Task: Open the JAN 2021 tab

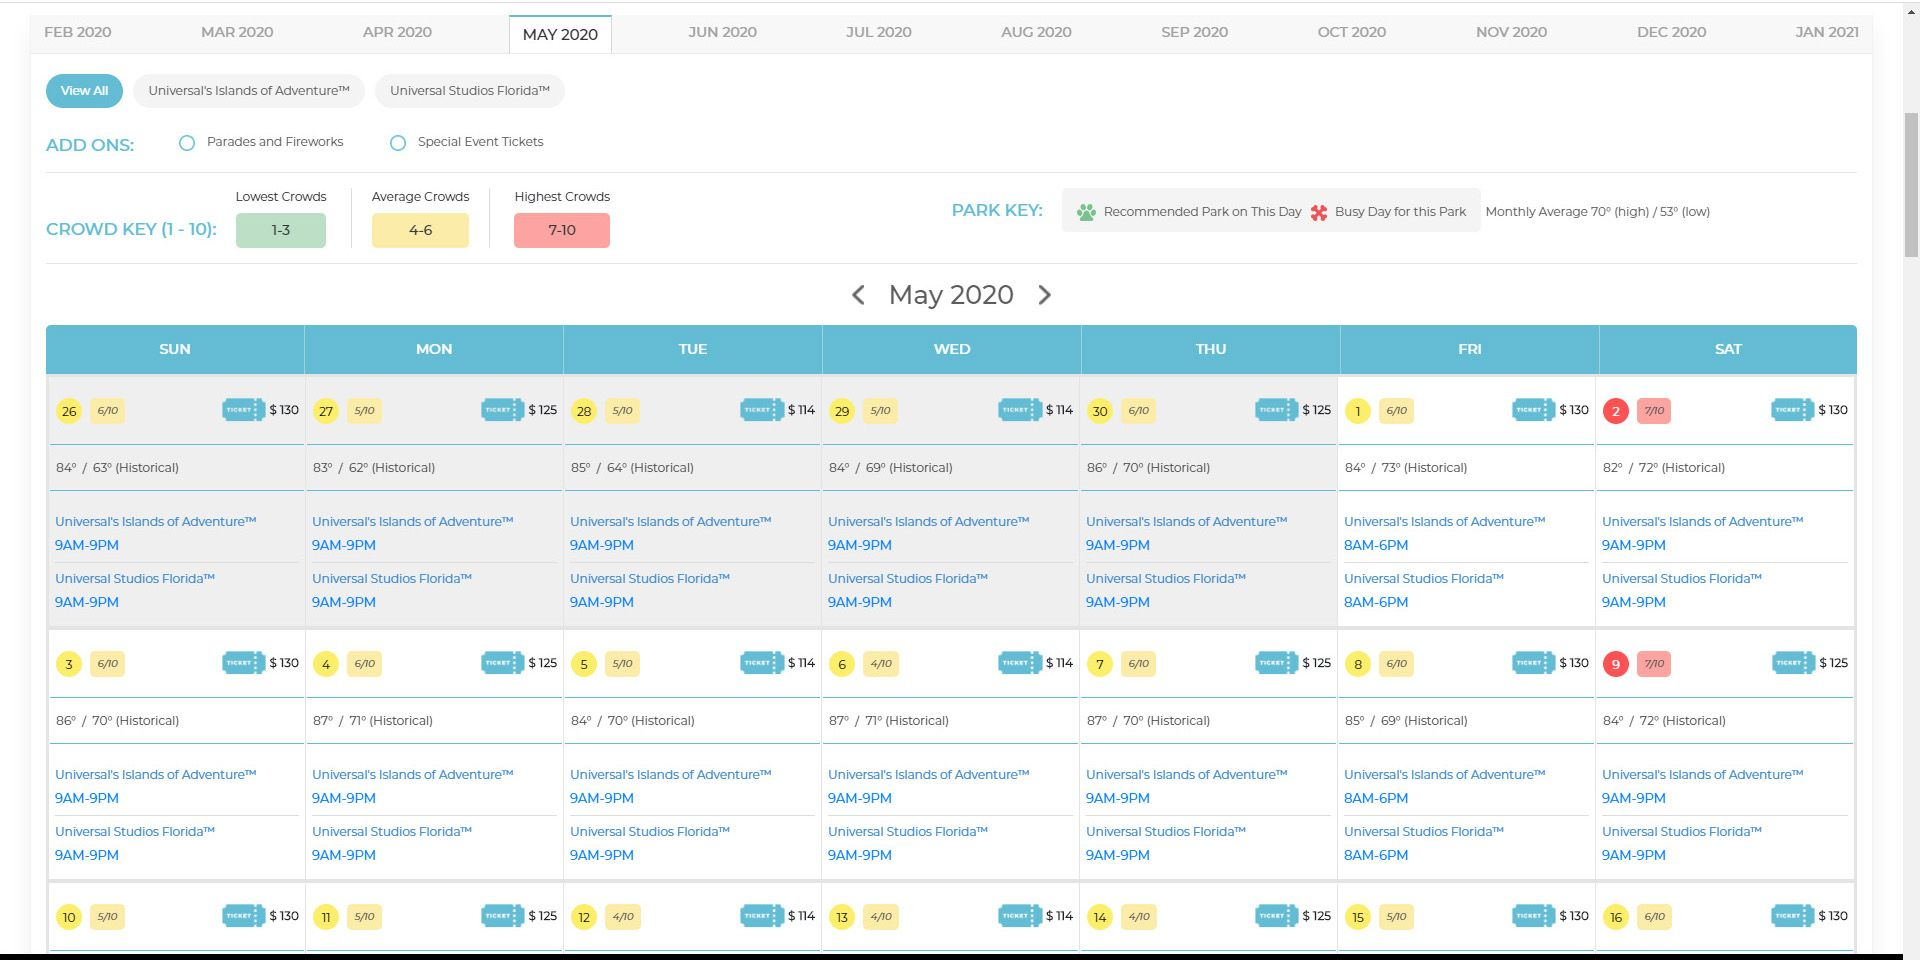Action: click(1827, 32)
